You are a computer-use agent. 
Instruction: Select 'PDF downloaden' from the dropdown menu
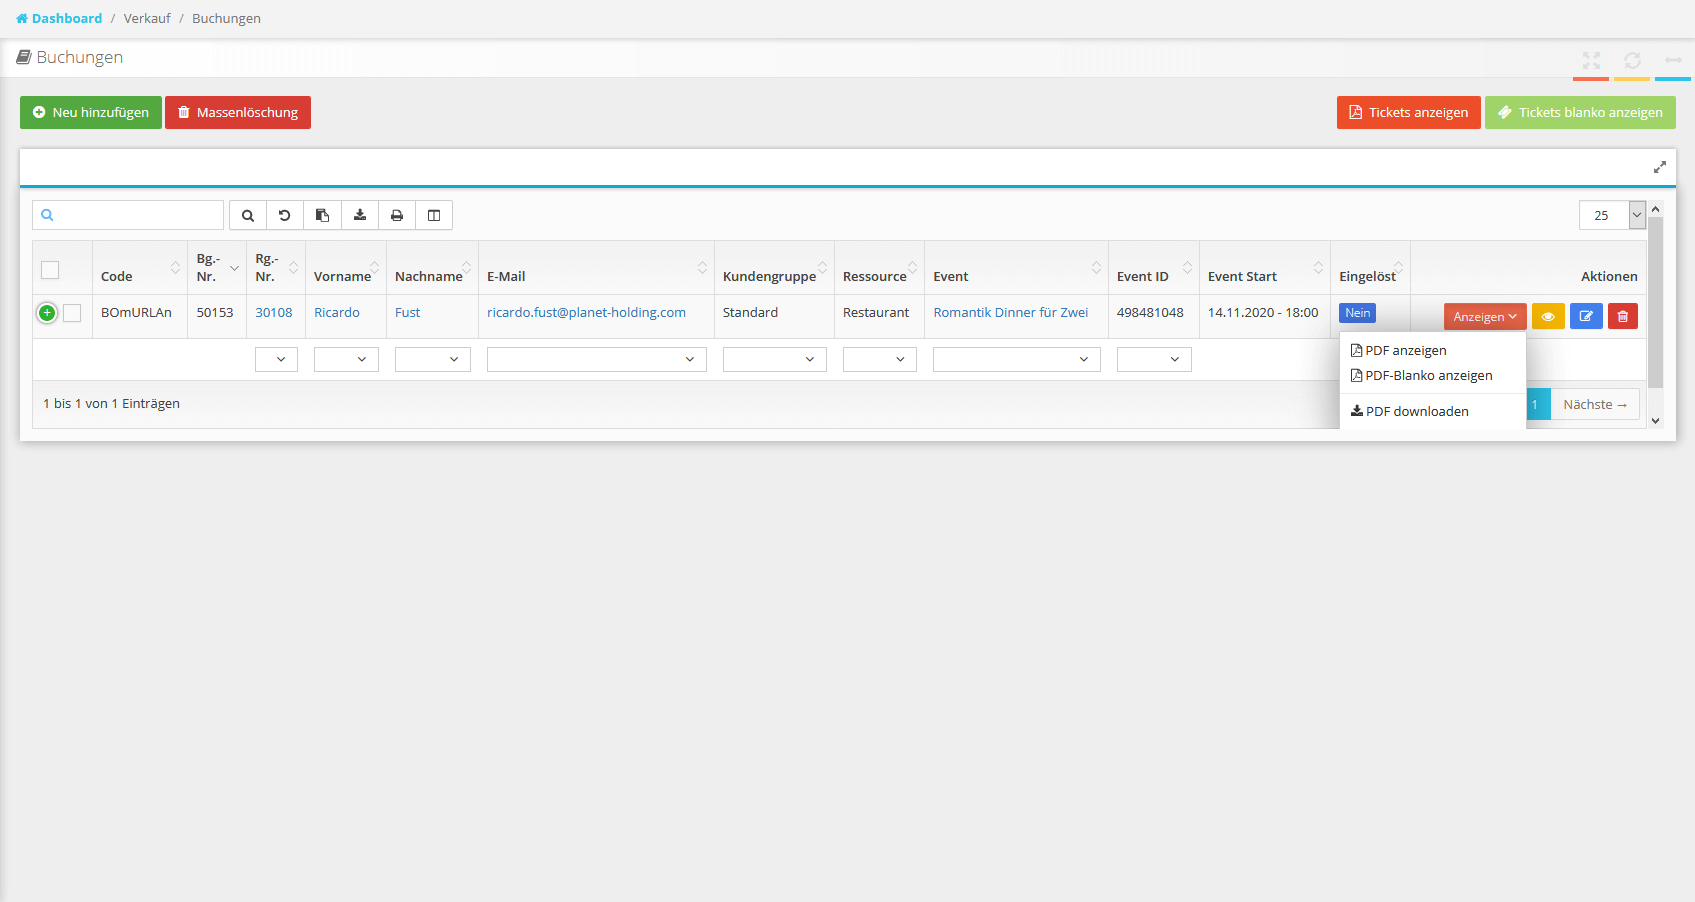coord(1416,411)
